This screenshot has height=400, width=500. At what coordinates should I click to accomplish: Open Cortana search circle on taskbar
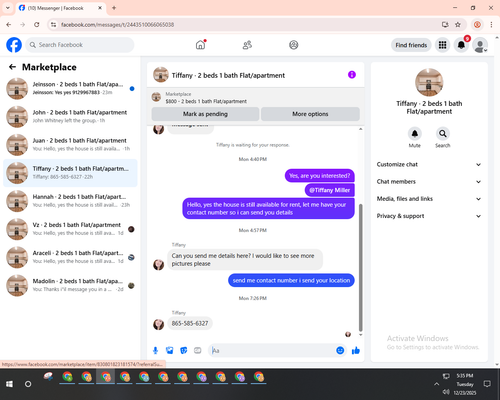click(28, 384)
